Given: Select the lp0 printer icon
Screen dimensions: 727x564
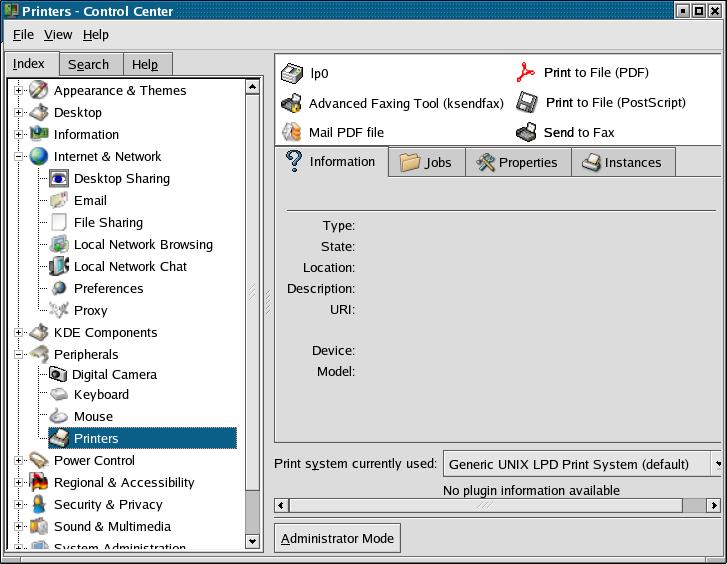Looking at the screenshot, I should [292, 73].
